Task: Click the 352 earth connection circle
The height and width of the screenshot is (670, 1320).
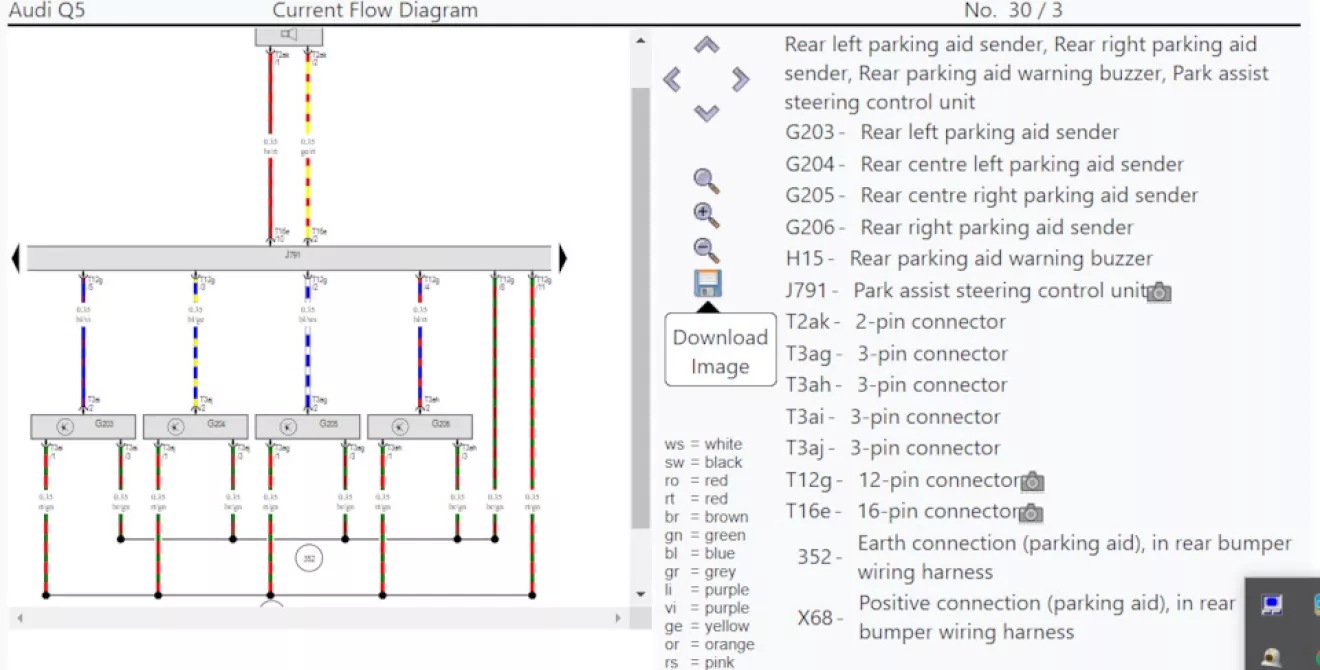Action: (309, 558)
